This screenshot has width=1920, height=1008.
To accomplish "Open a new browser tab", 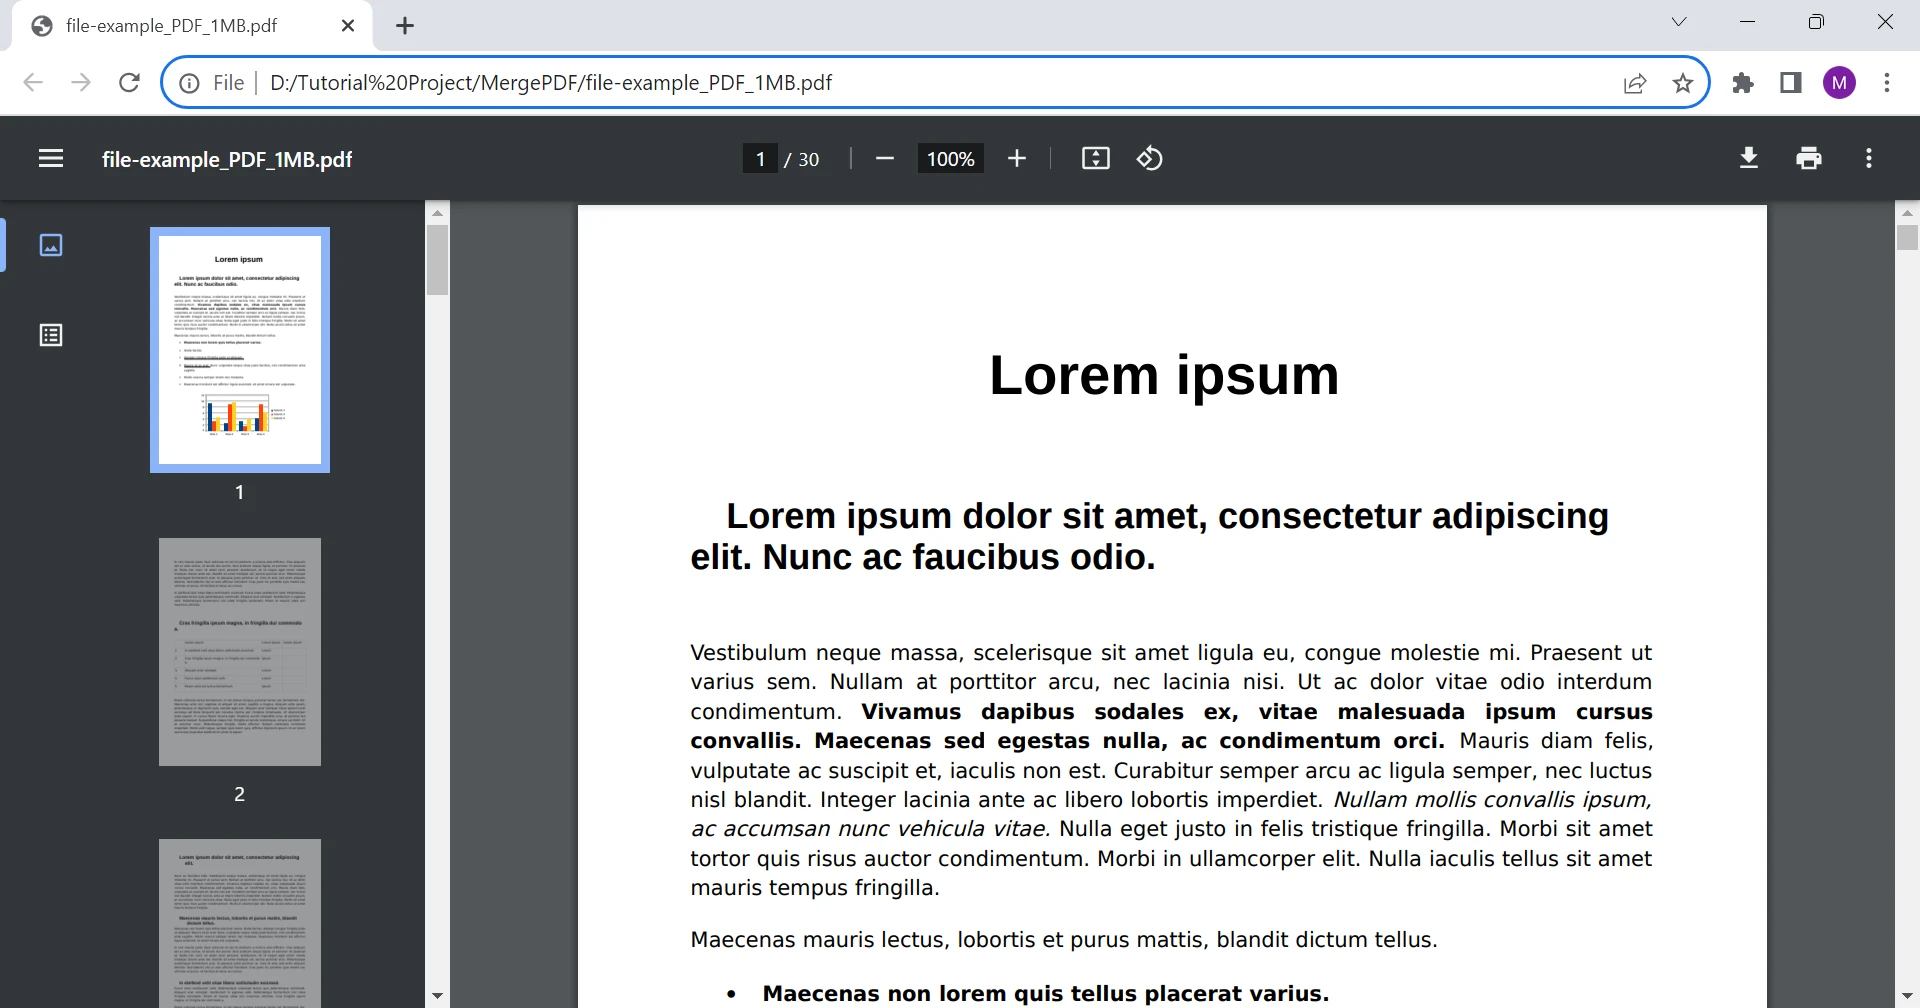I will pos(405,26).
